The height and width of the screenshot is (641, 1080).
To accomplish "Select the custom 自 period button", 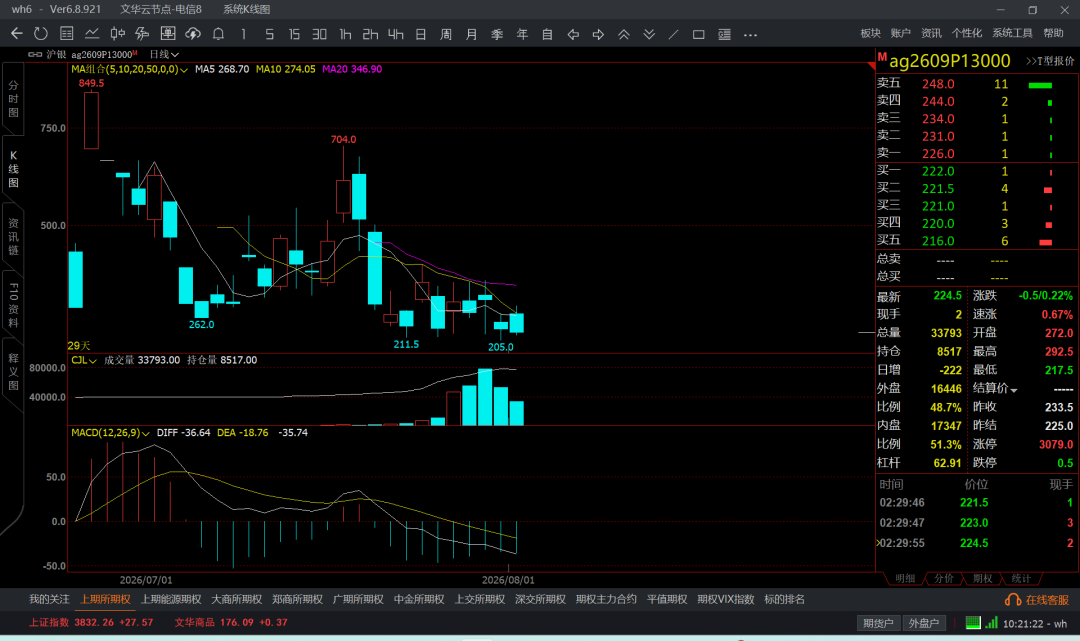I will [x=547, y=34].
